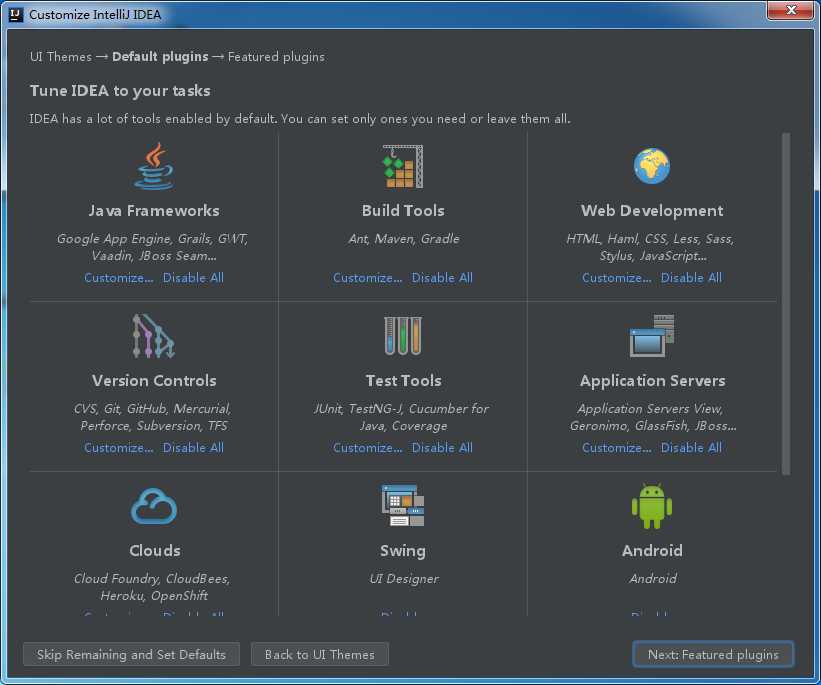Click the Java Frameworks coffee cup icon

point(154,167)
